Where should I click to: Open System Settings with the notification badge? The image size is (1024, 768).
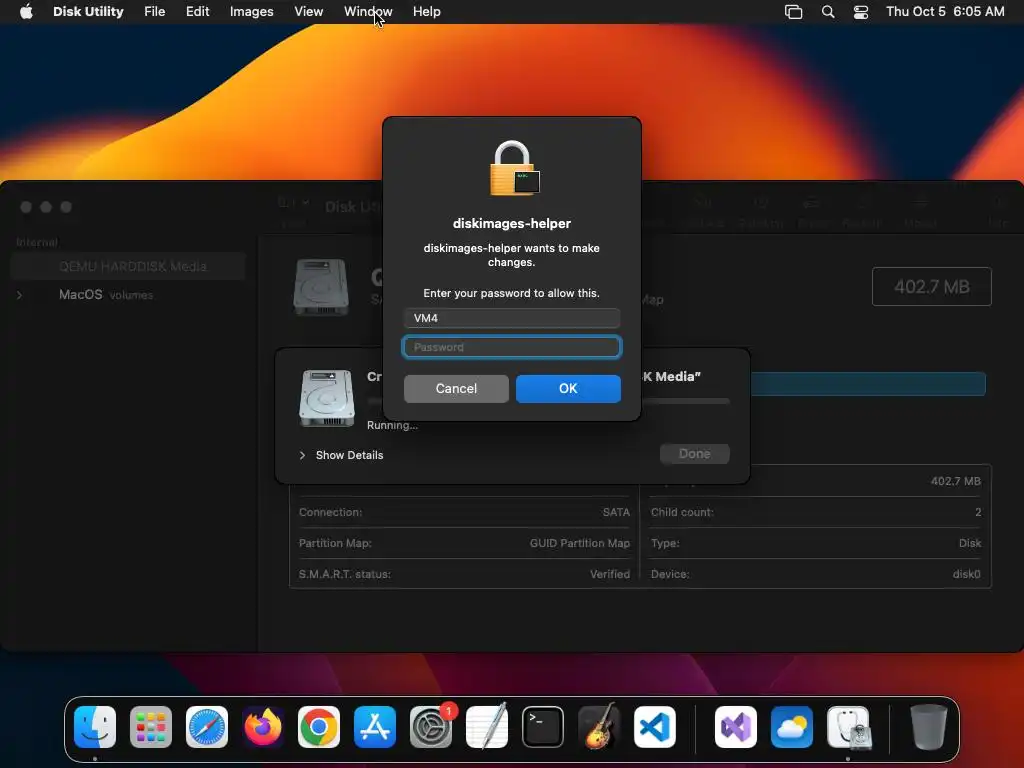[431, 727]
